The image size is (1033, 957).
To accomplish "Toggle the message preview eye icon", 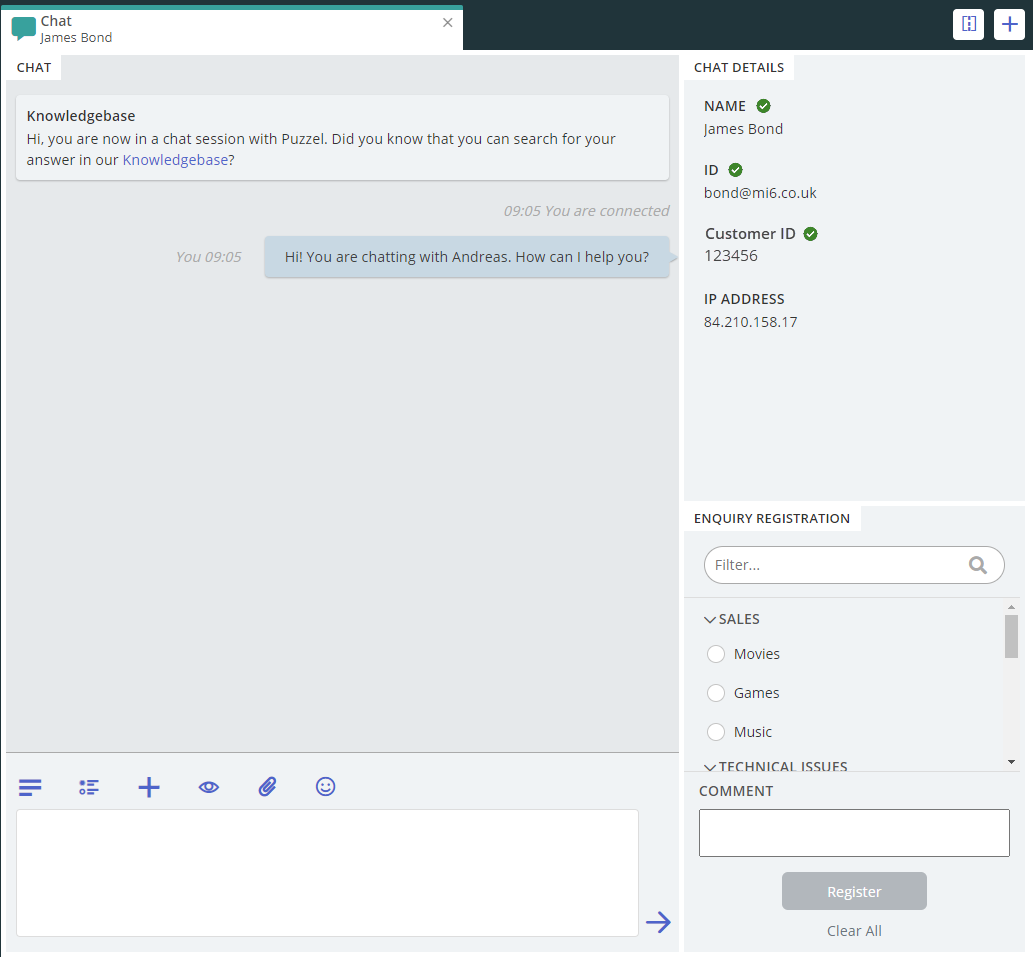I will pos(208,787).
